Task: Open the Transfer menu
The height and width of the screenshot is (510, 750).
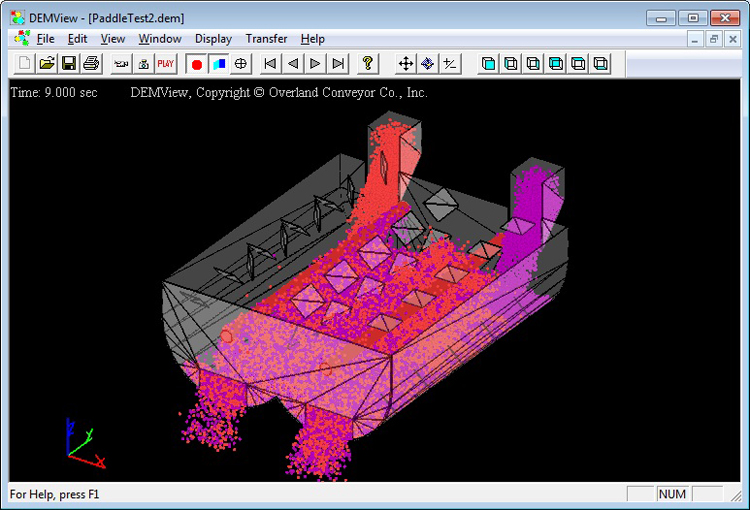Action: [x=266, y=39]
